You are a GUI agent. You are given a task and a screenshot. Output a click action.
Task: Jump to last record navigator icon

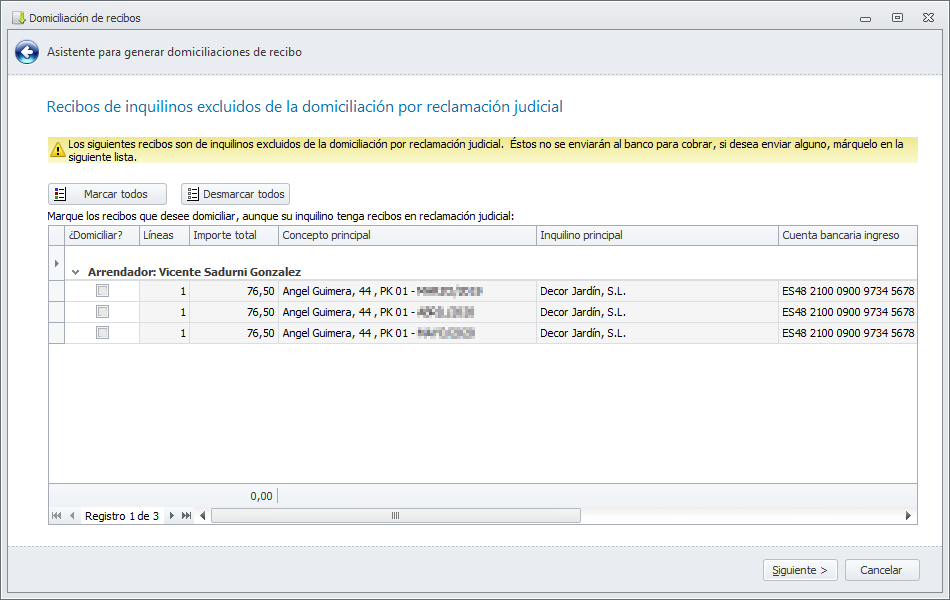point(187,516)
